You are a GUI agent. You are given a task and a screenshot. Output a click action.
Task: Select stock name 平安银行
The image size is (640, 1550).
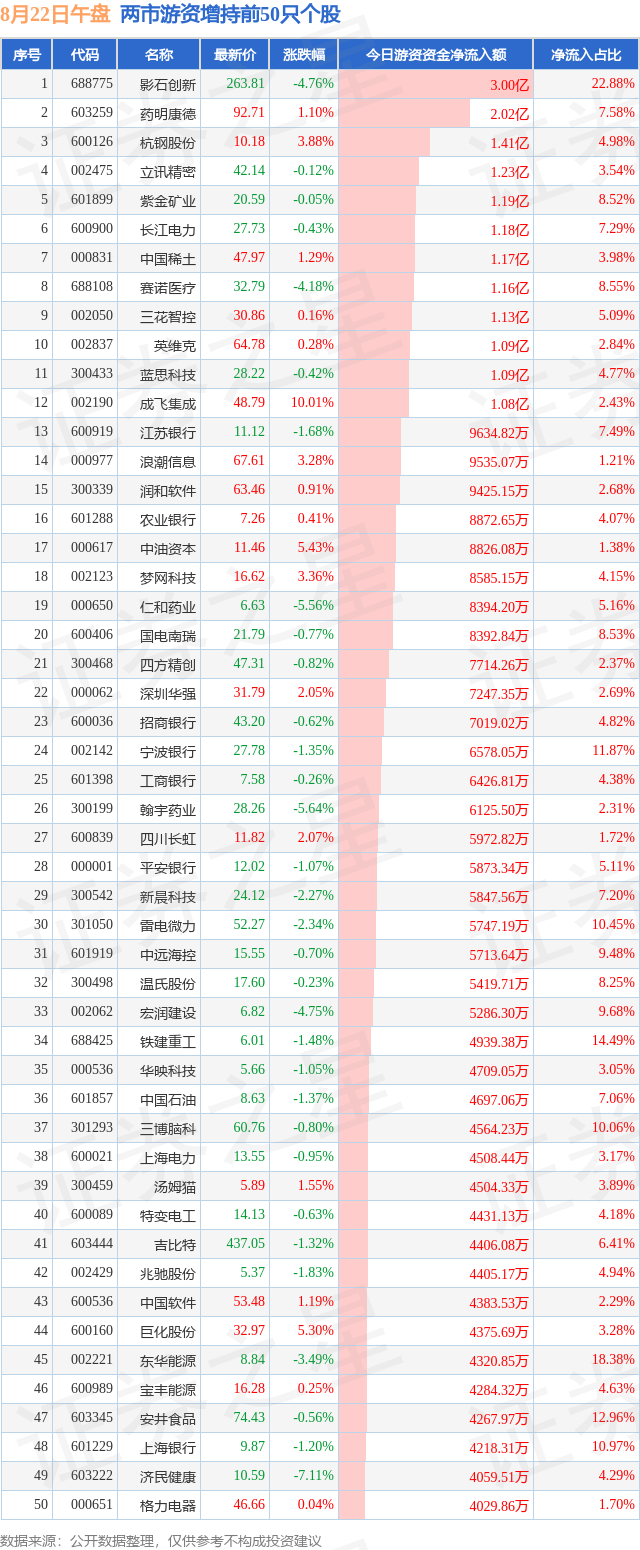pyautogui.click(x=168, y=868)
